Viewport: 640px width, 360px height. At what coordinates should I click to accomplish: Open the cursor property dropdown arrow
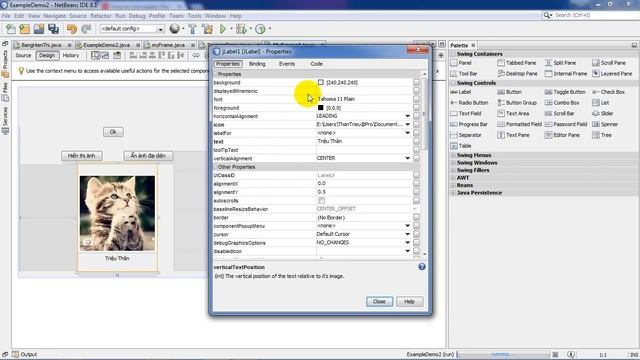407,234
